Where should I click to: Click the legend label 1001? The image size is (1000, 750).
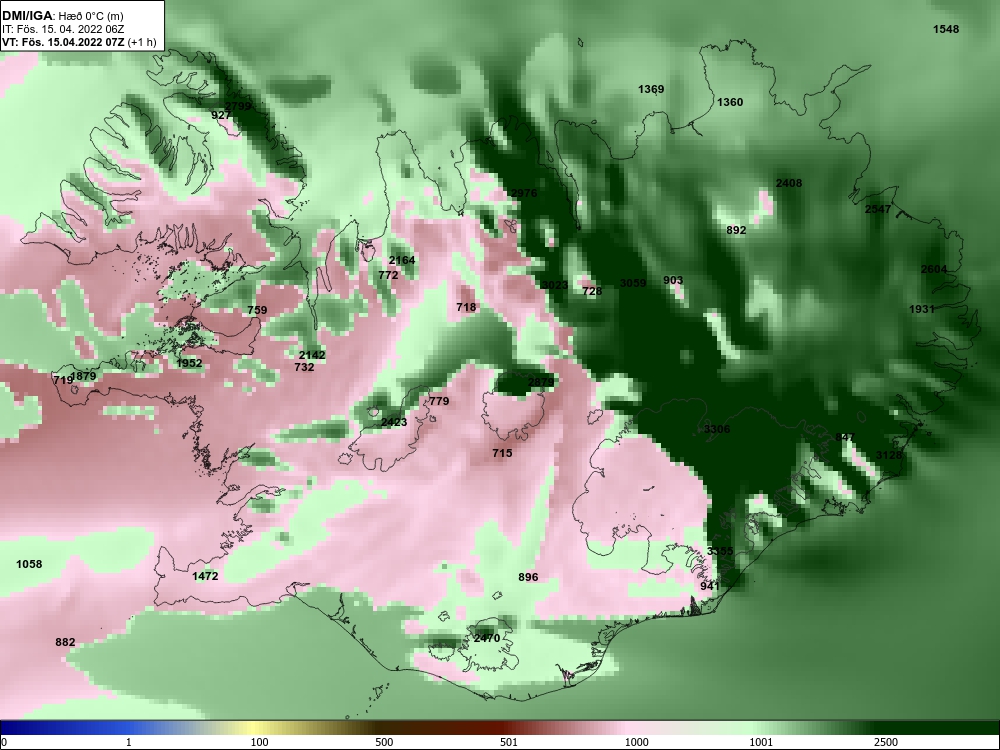click(761, 742)
